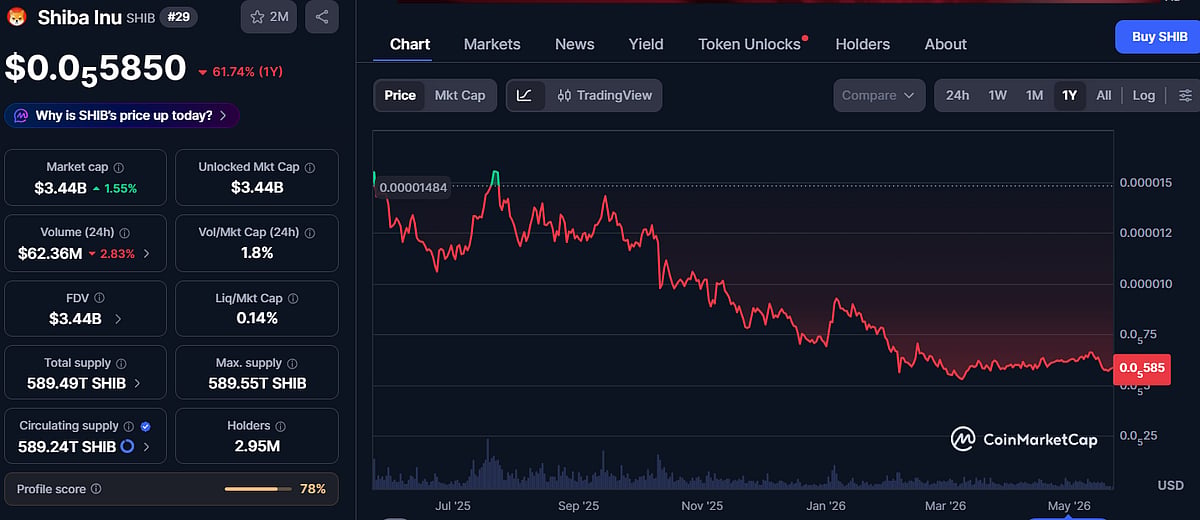The image size is (1200, 520).
Task: Add SHIB to watchlist via star button
Action: pyautogui.click(x=269, y=17)
